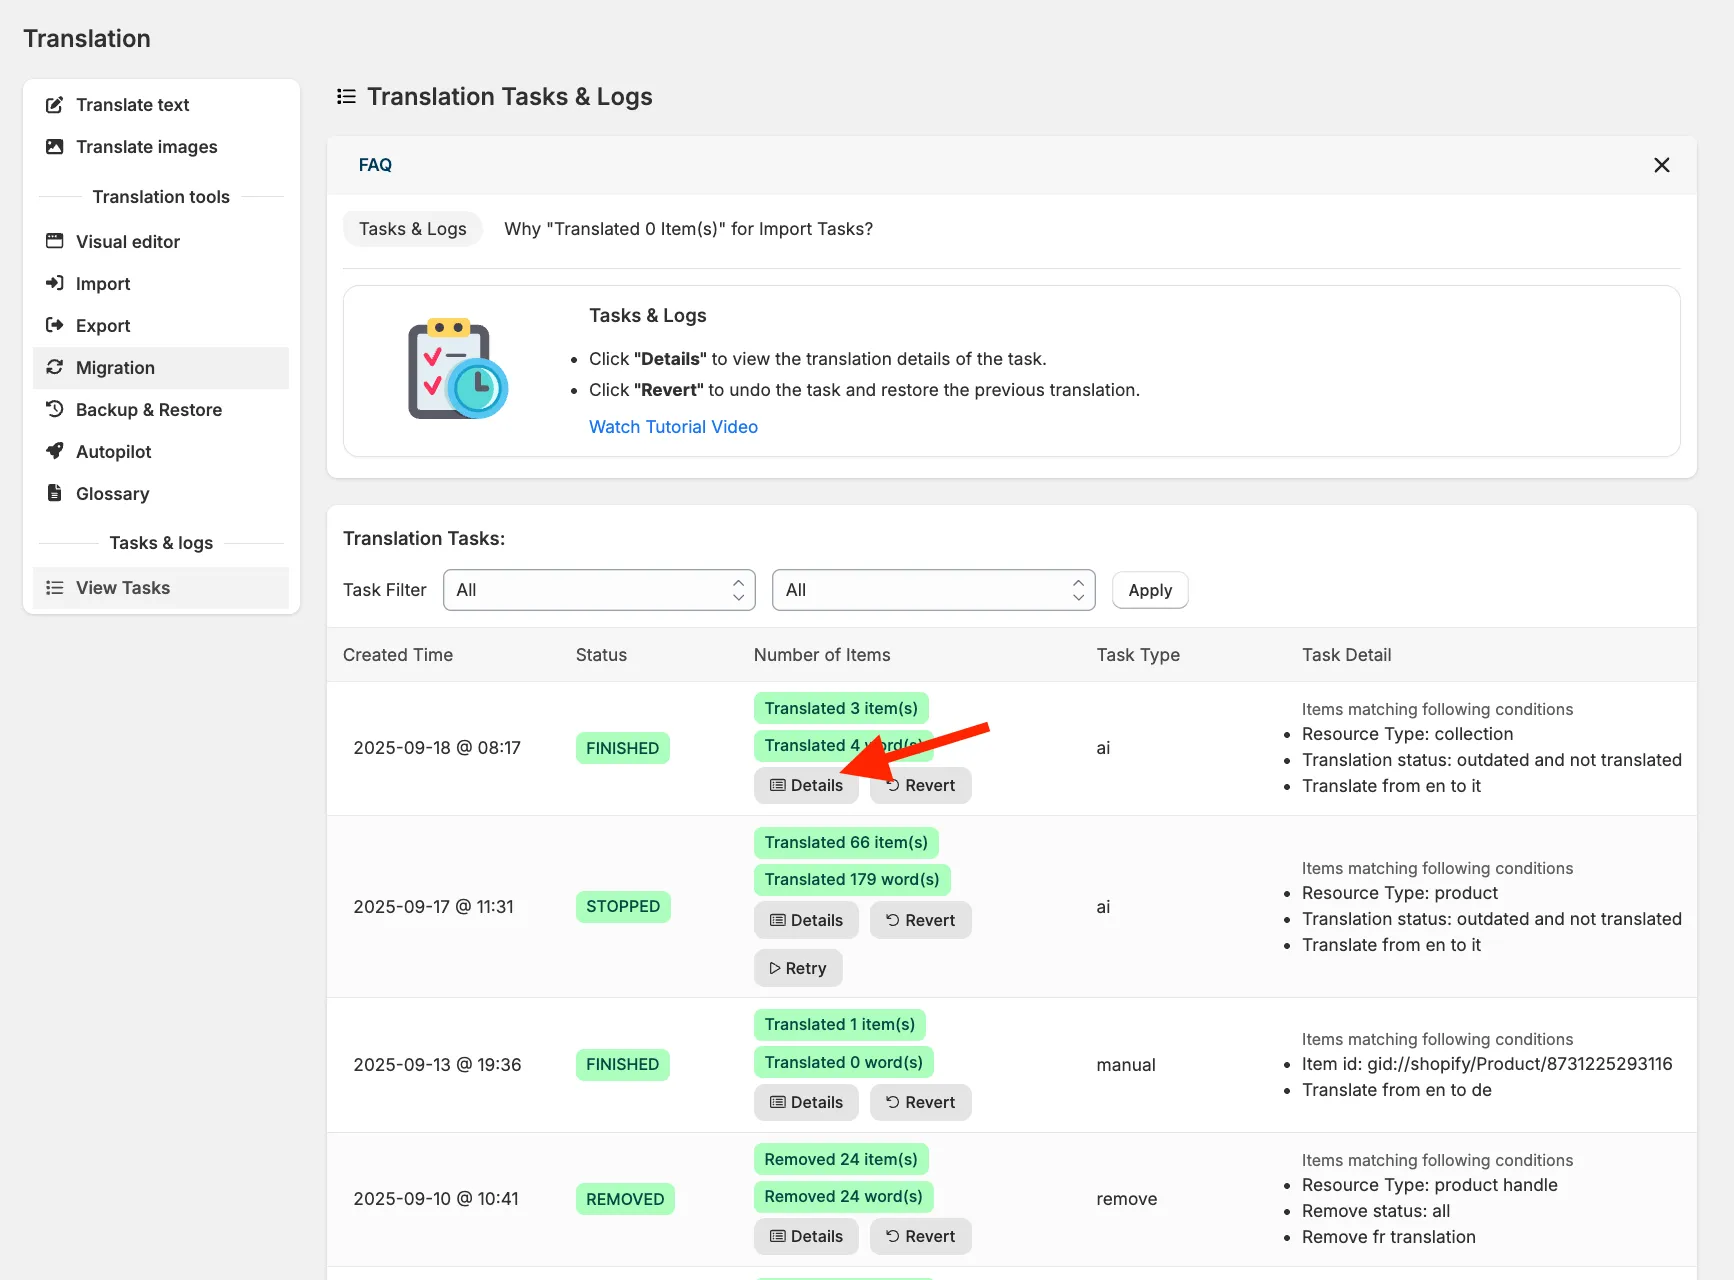Click the Translated 0 word(s) badge
Screen dimensions: 1734x1280
tap(844, 1062)
